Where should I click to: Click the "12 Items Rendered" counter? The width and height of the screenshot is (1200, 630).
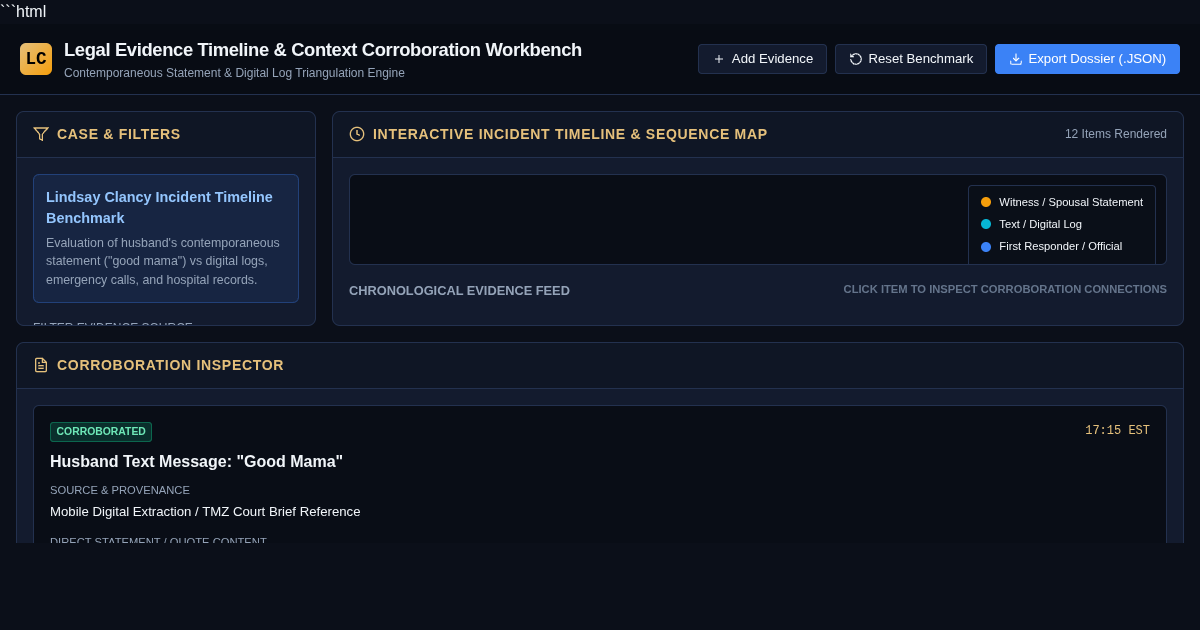pyautogui.click(x=1116, y=134)
